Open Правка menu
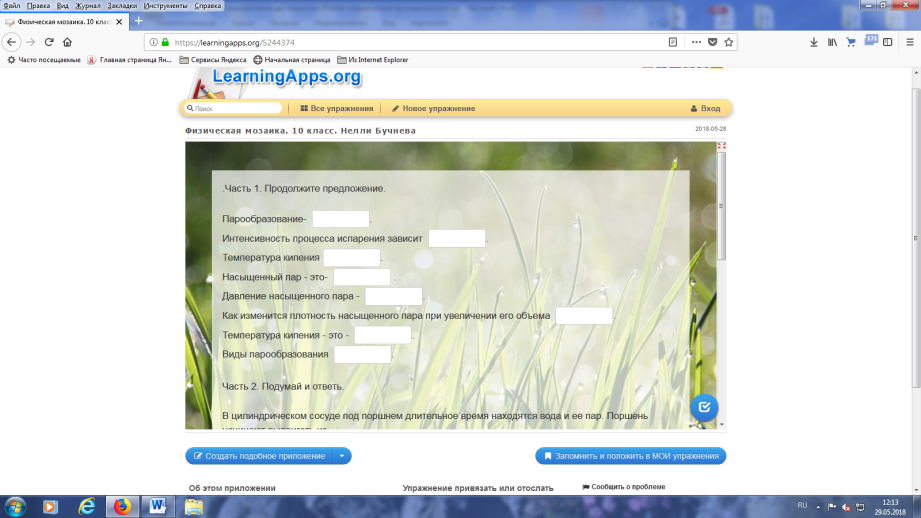The height and width of the screenshot is (518, 921). (x=38, y=5)
